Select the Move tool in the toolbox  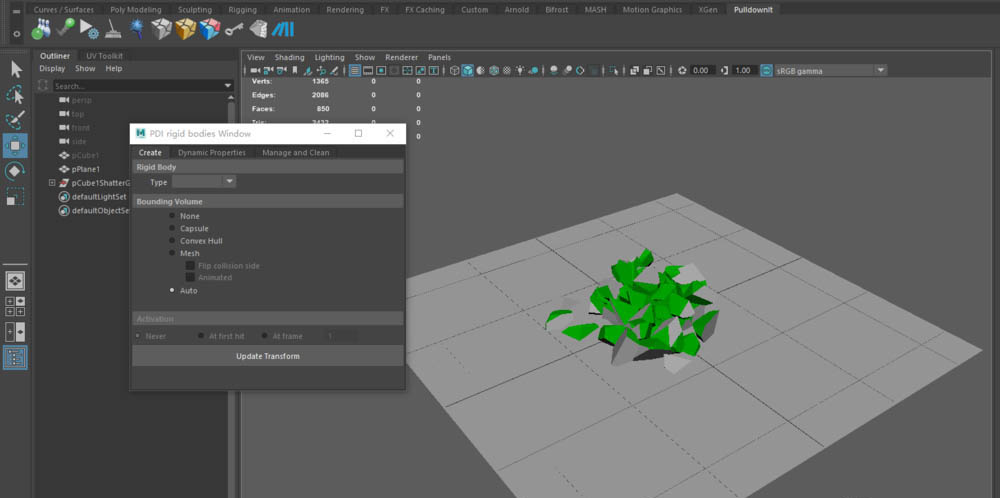coord(15,146)
